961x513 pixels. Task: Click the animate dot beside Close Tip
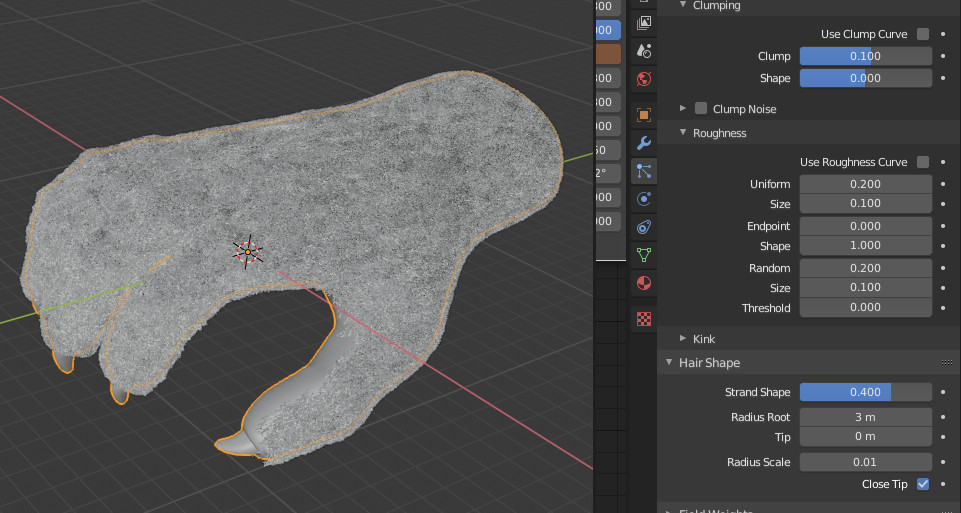point(943,484)
